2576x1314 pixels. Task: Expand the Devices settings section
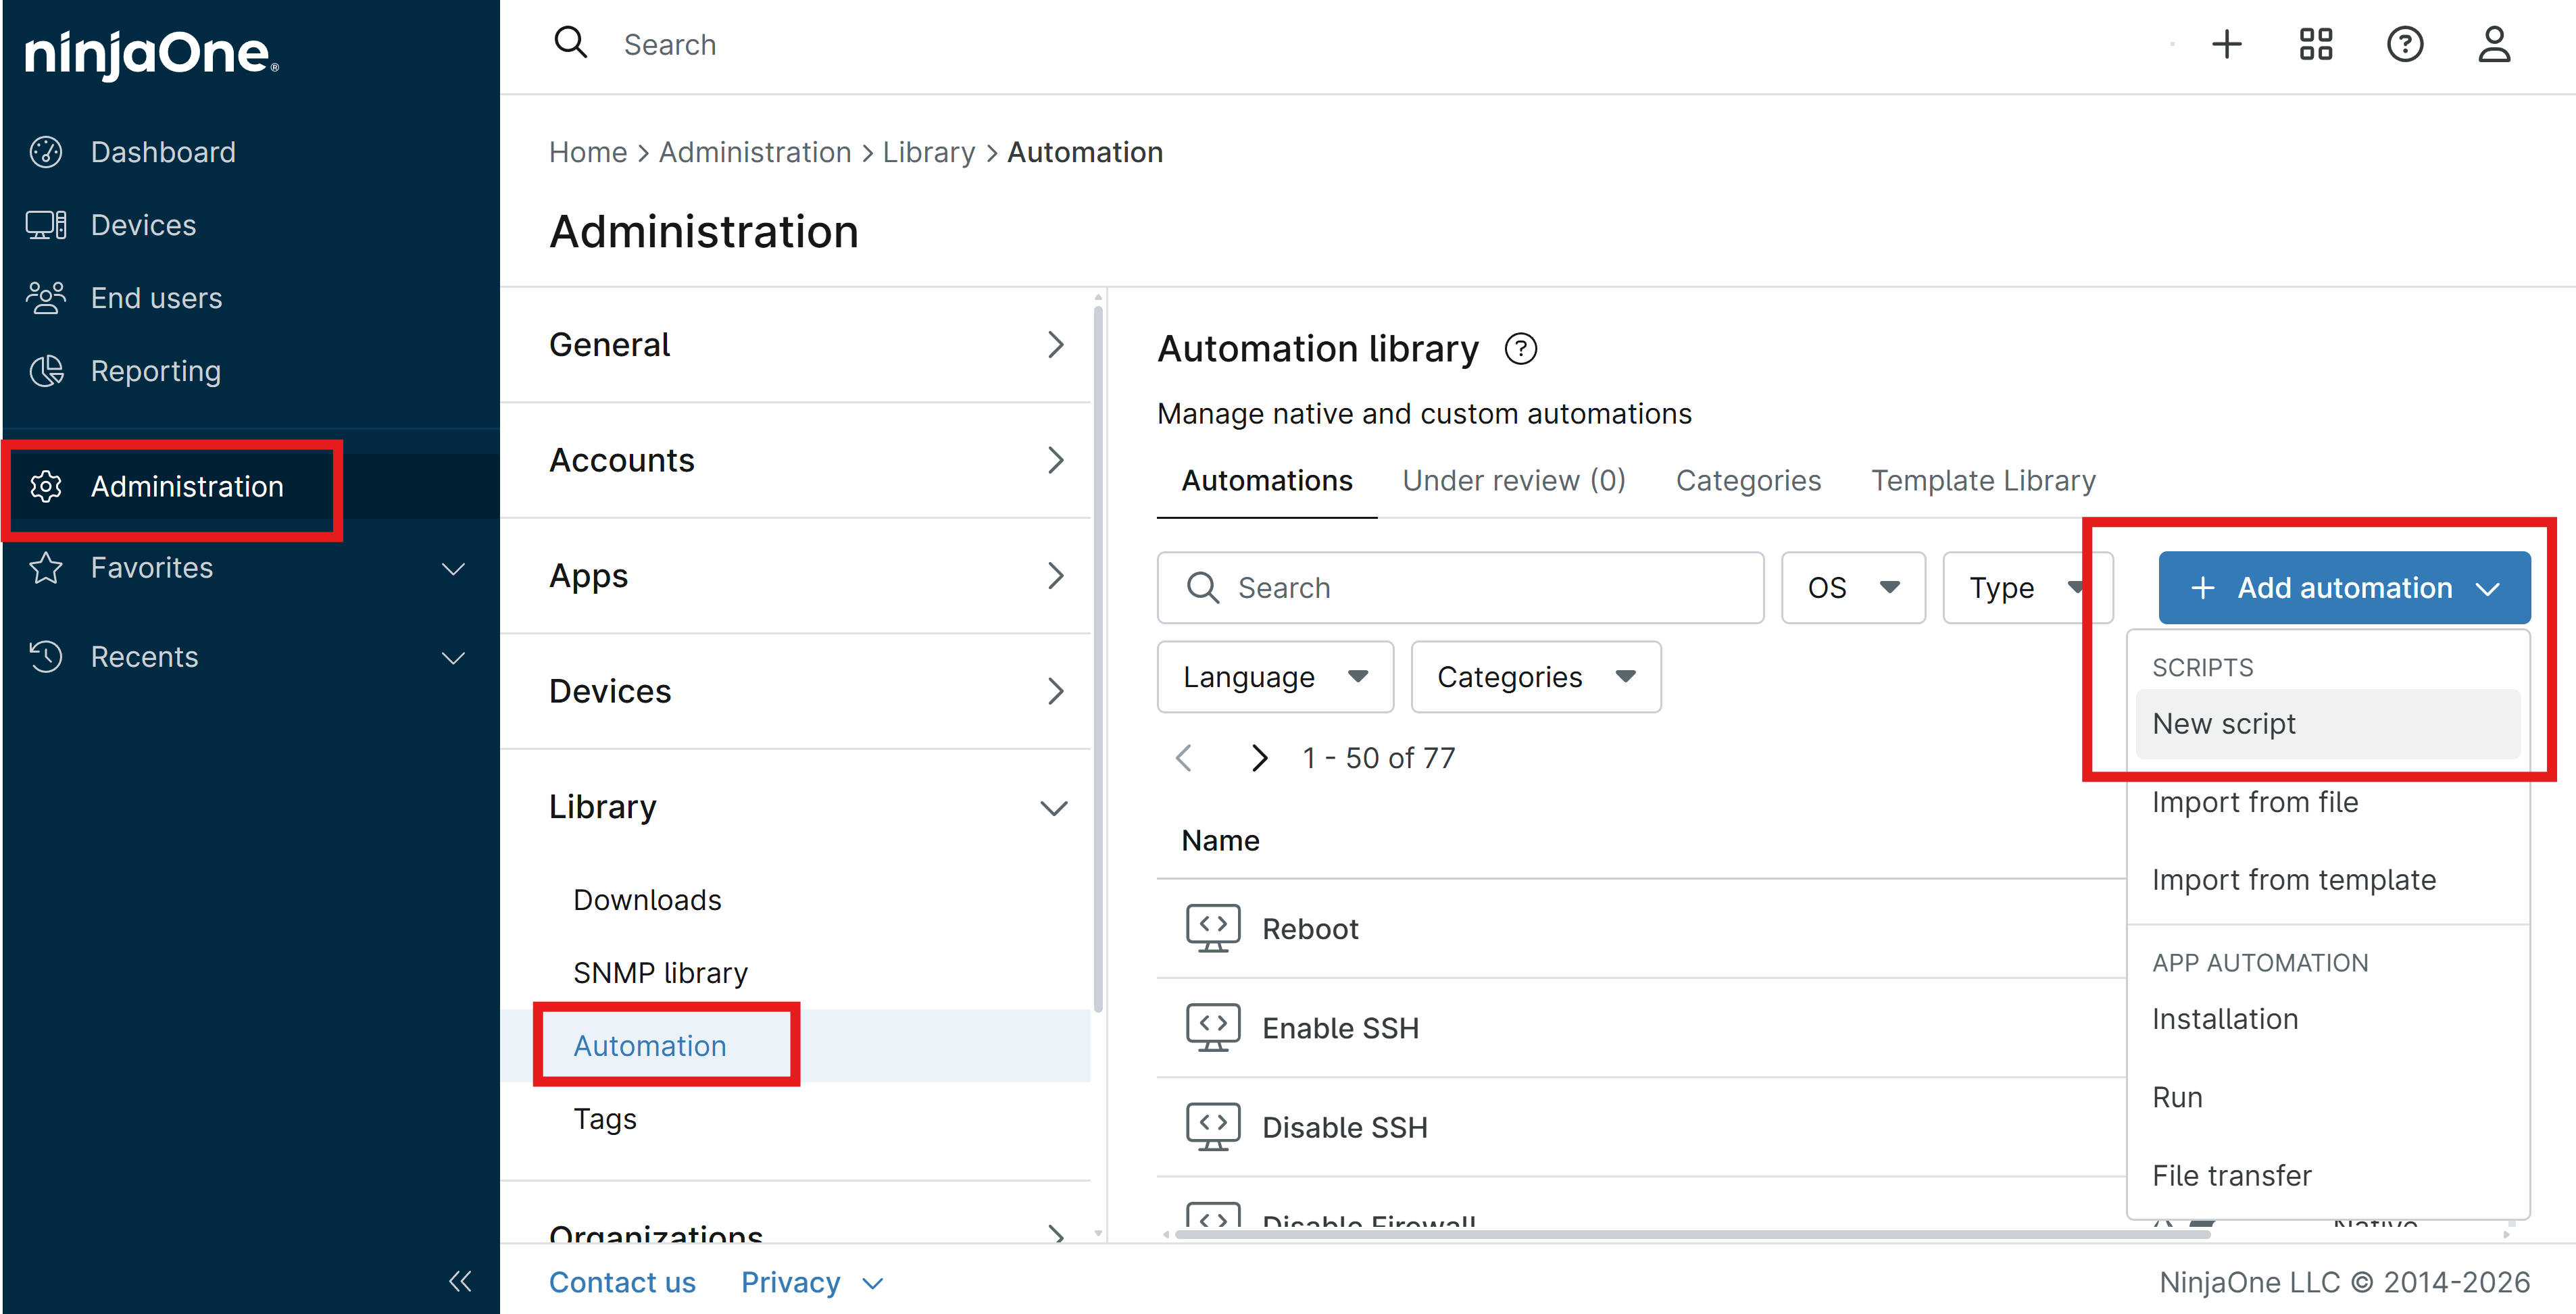(808, 691)
